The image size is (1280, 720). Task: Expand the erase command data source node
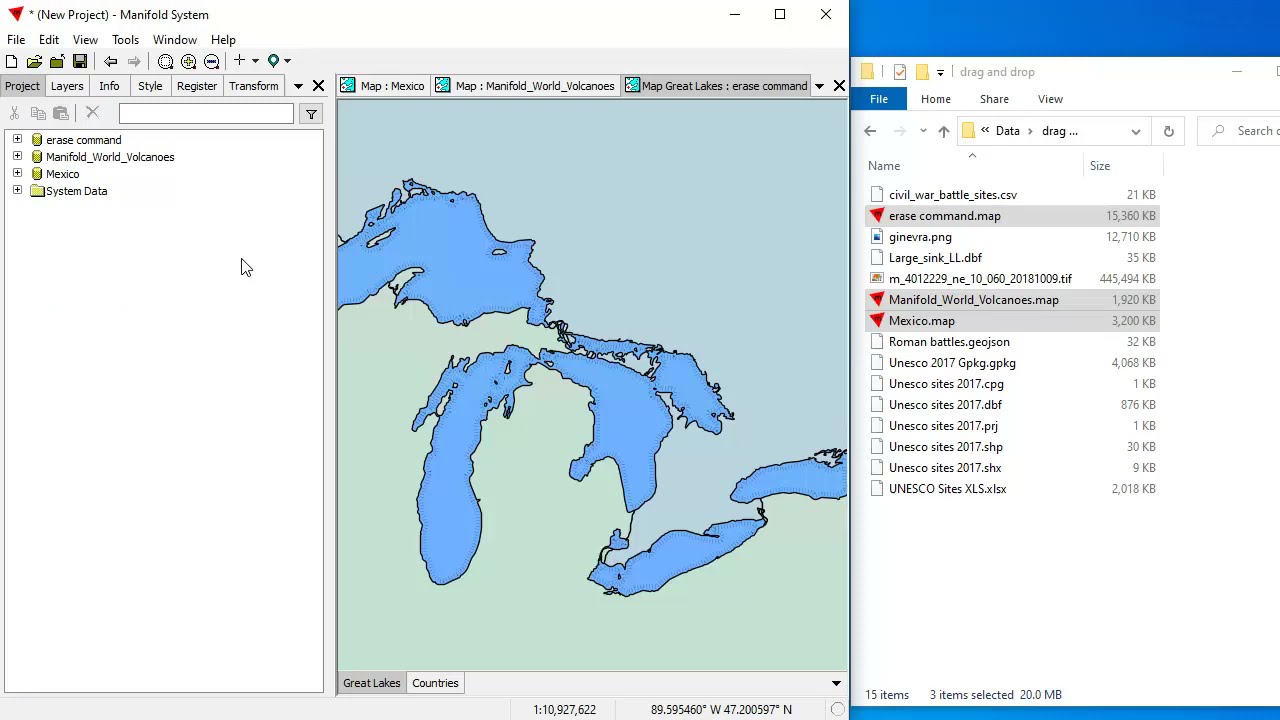coord(17,140)
